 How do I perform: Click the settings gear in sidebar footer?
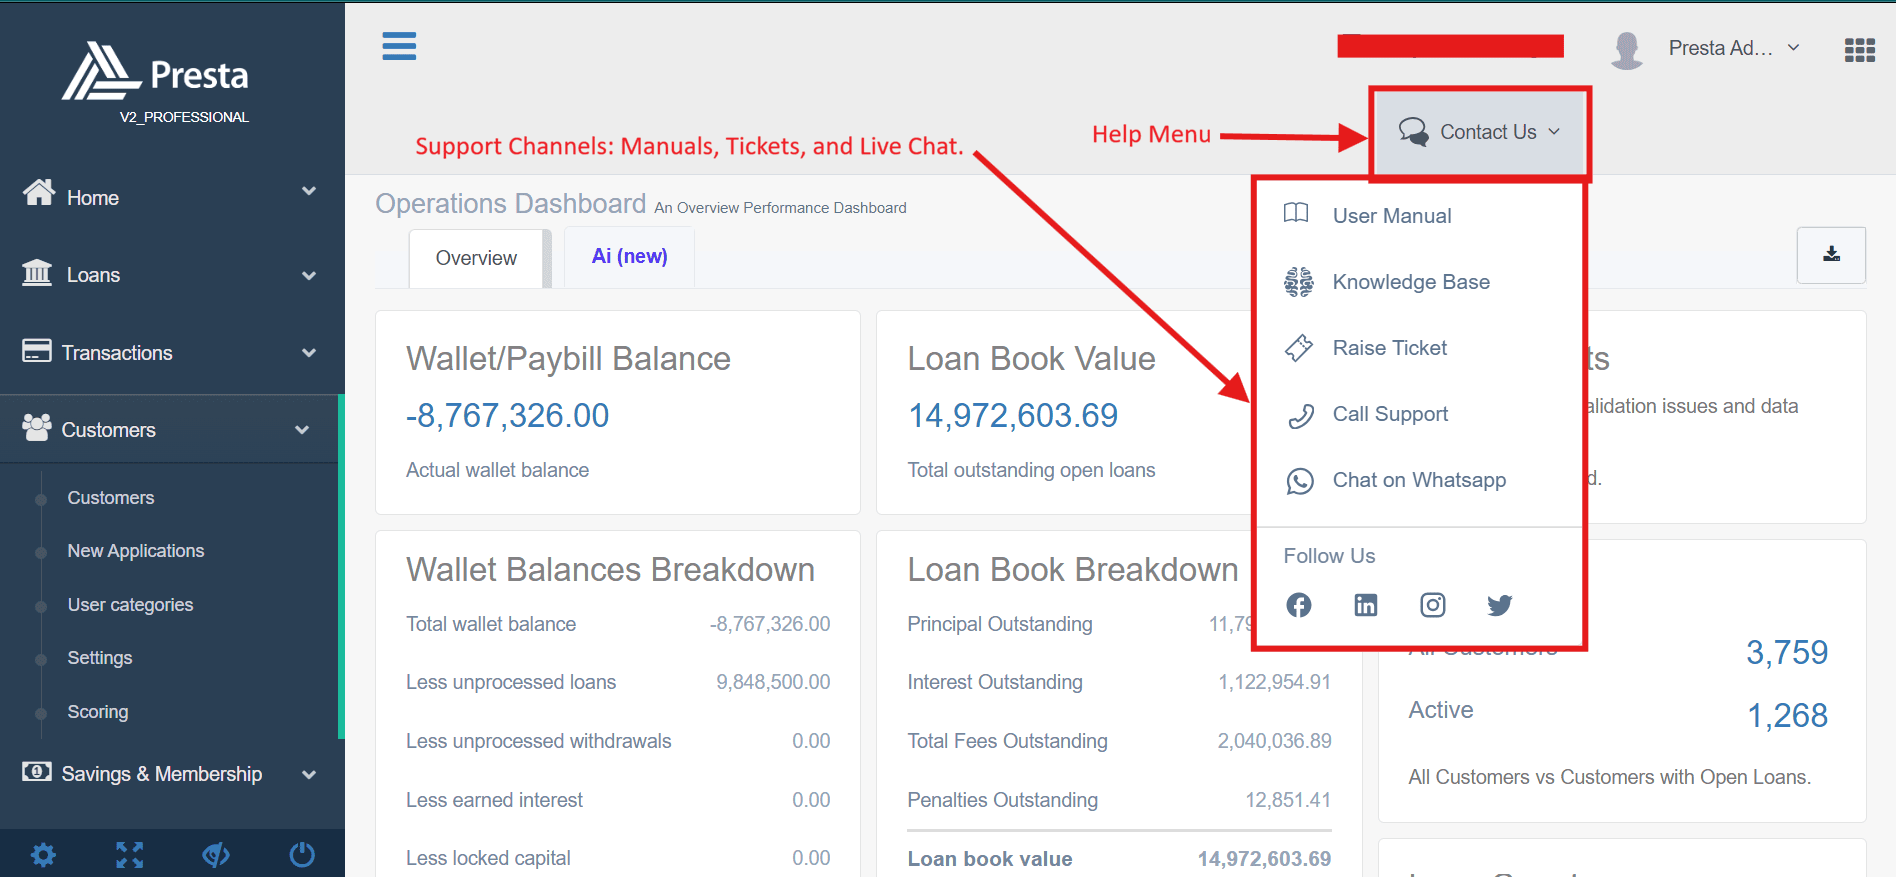coord(43,855)
